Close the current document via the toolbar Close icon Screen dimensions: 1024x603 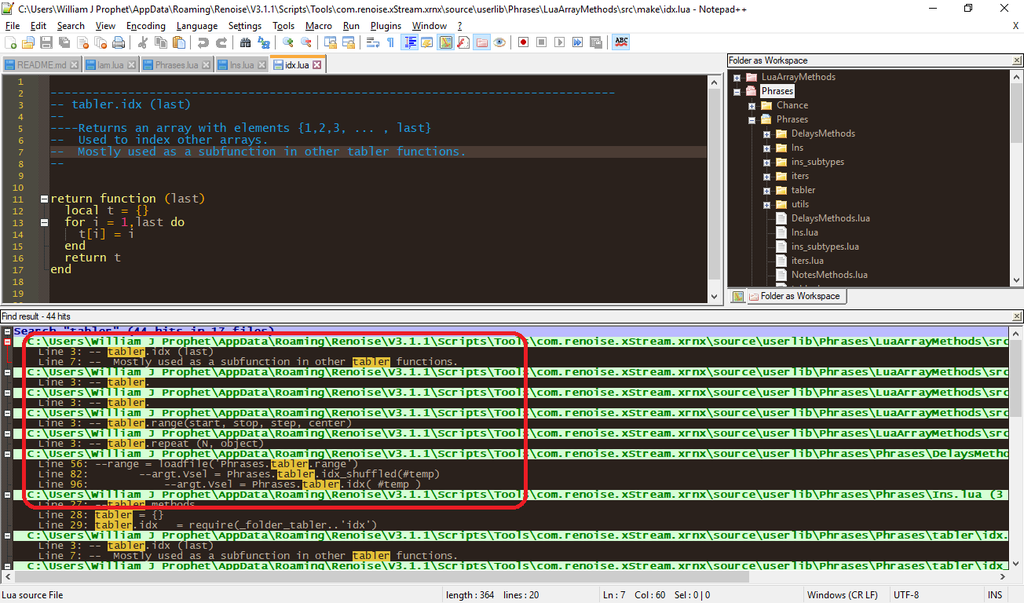click(x=82, y=42)
